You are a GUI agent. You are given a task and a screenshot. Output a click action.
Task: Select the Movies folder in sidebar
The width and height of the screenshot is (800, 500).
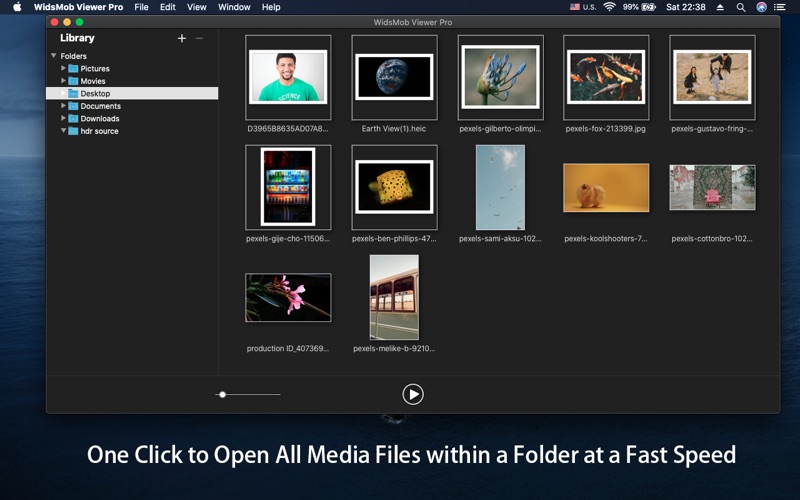point(92,81)
